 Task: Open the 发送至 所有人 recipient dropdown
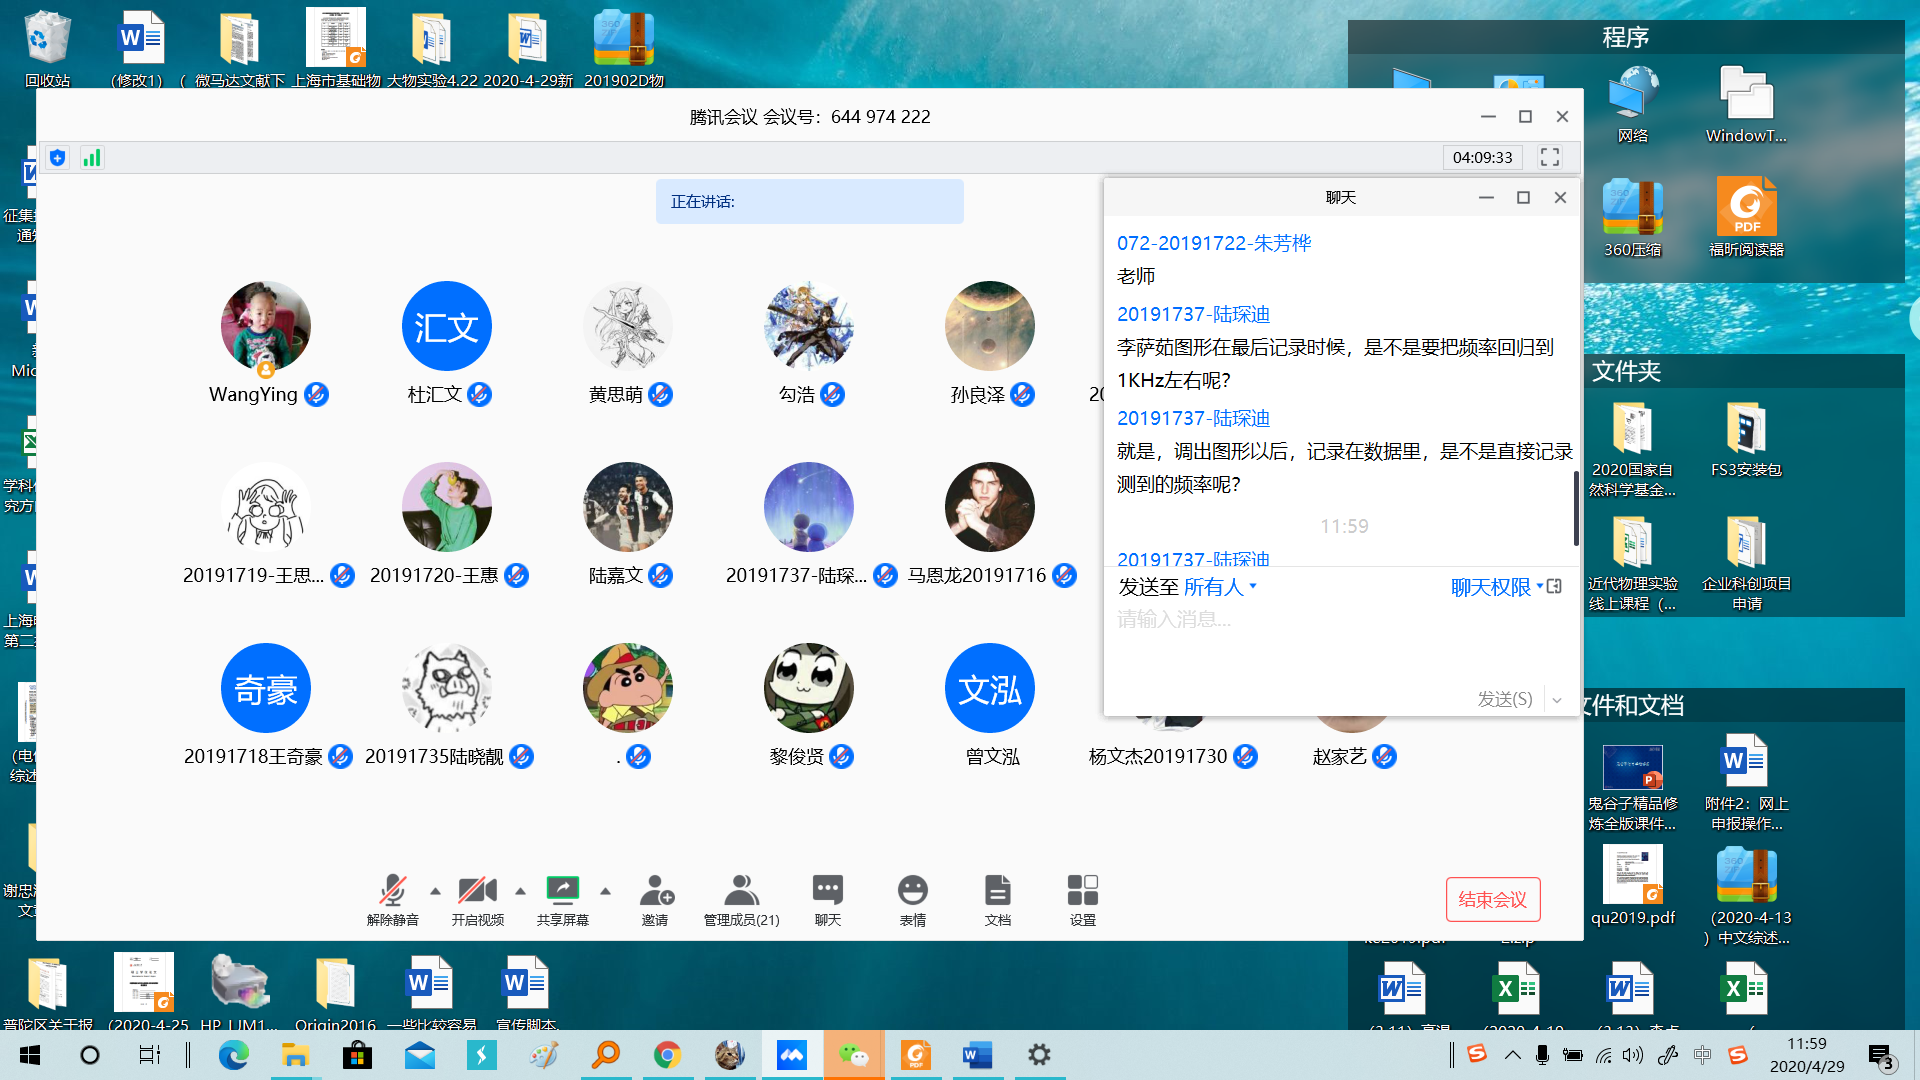(x=1219, y=587)
